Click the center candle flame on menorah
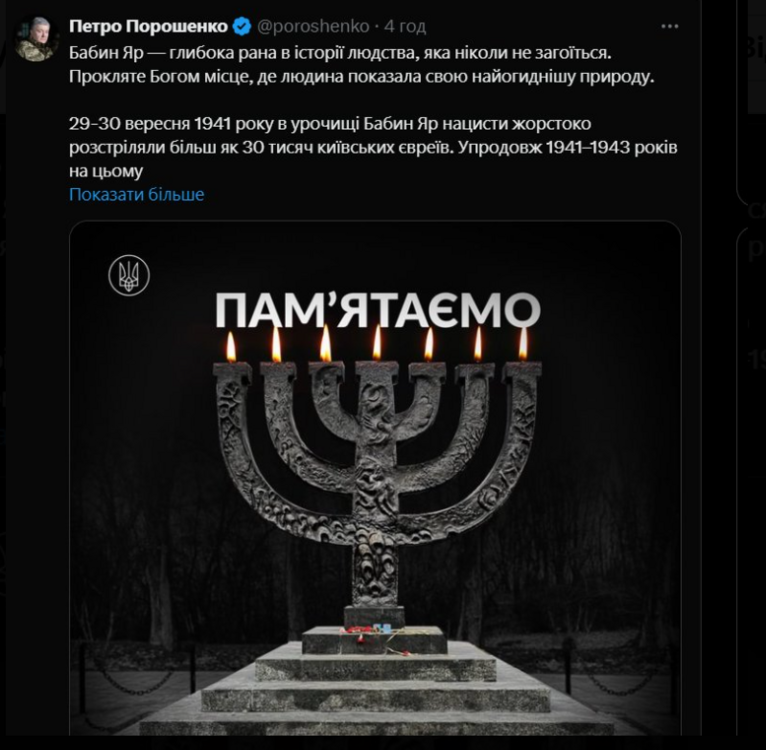Image resolution: width=766 pixels, height=750 pixels. tap(377, 343)
